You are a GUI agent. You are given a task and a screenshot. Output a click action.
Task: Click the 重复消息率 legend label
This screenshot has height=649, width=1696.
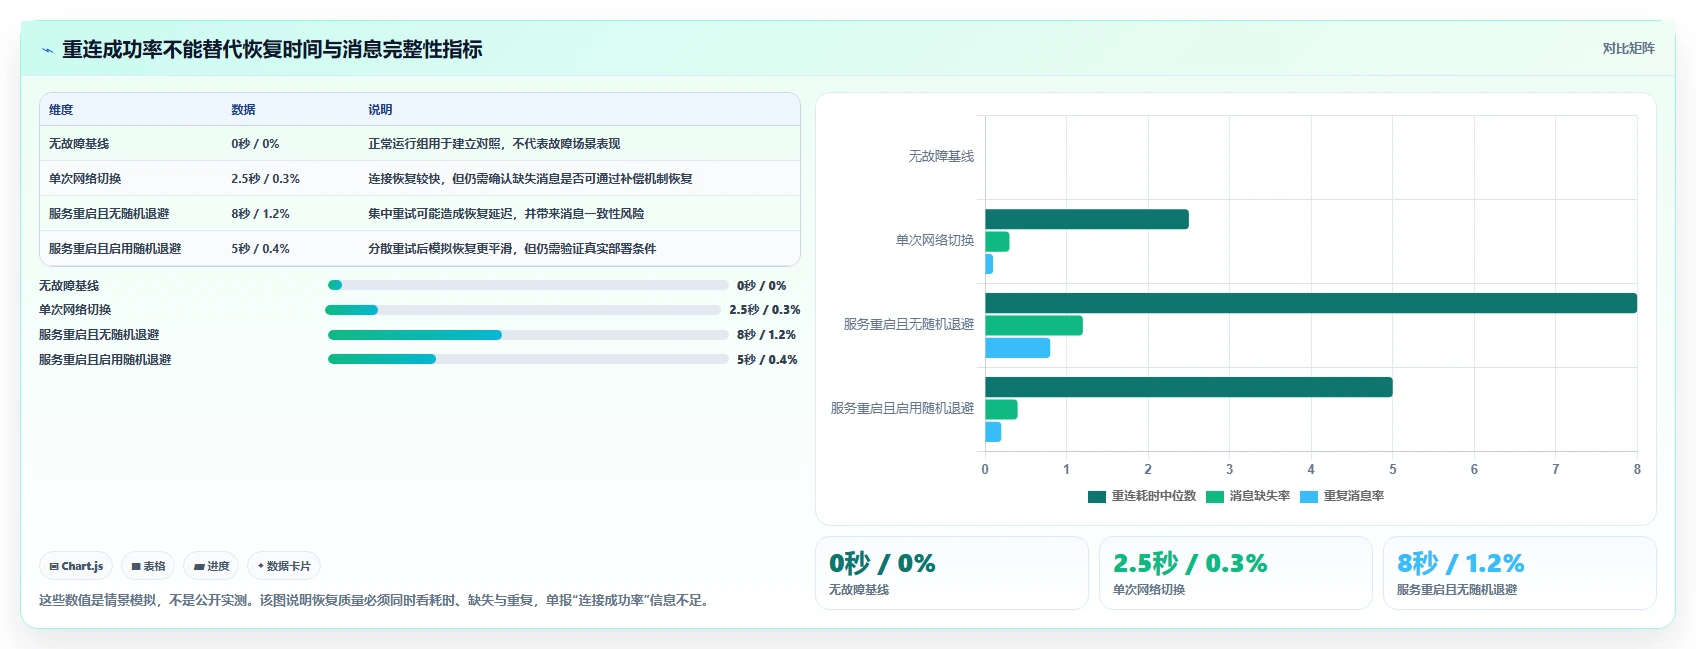(1354, 496)
